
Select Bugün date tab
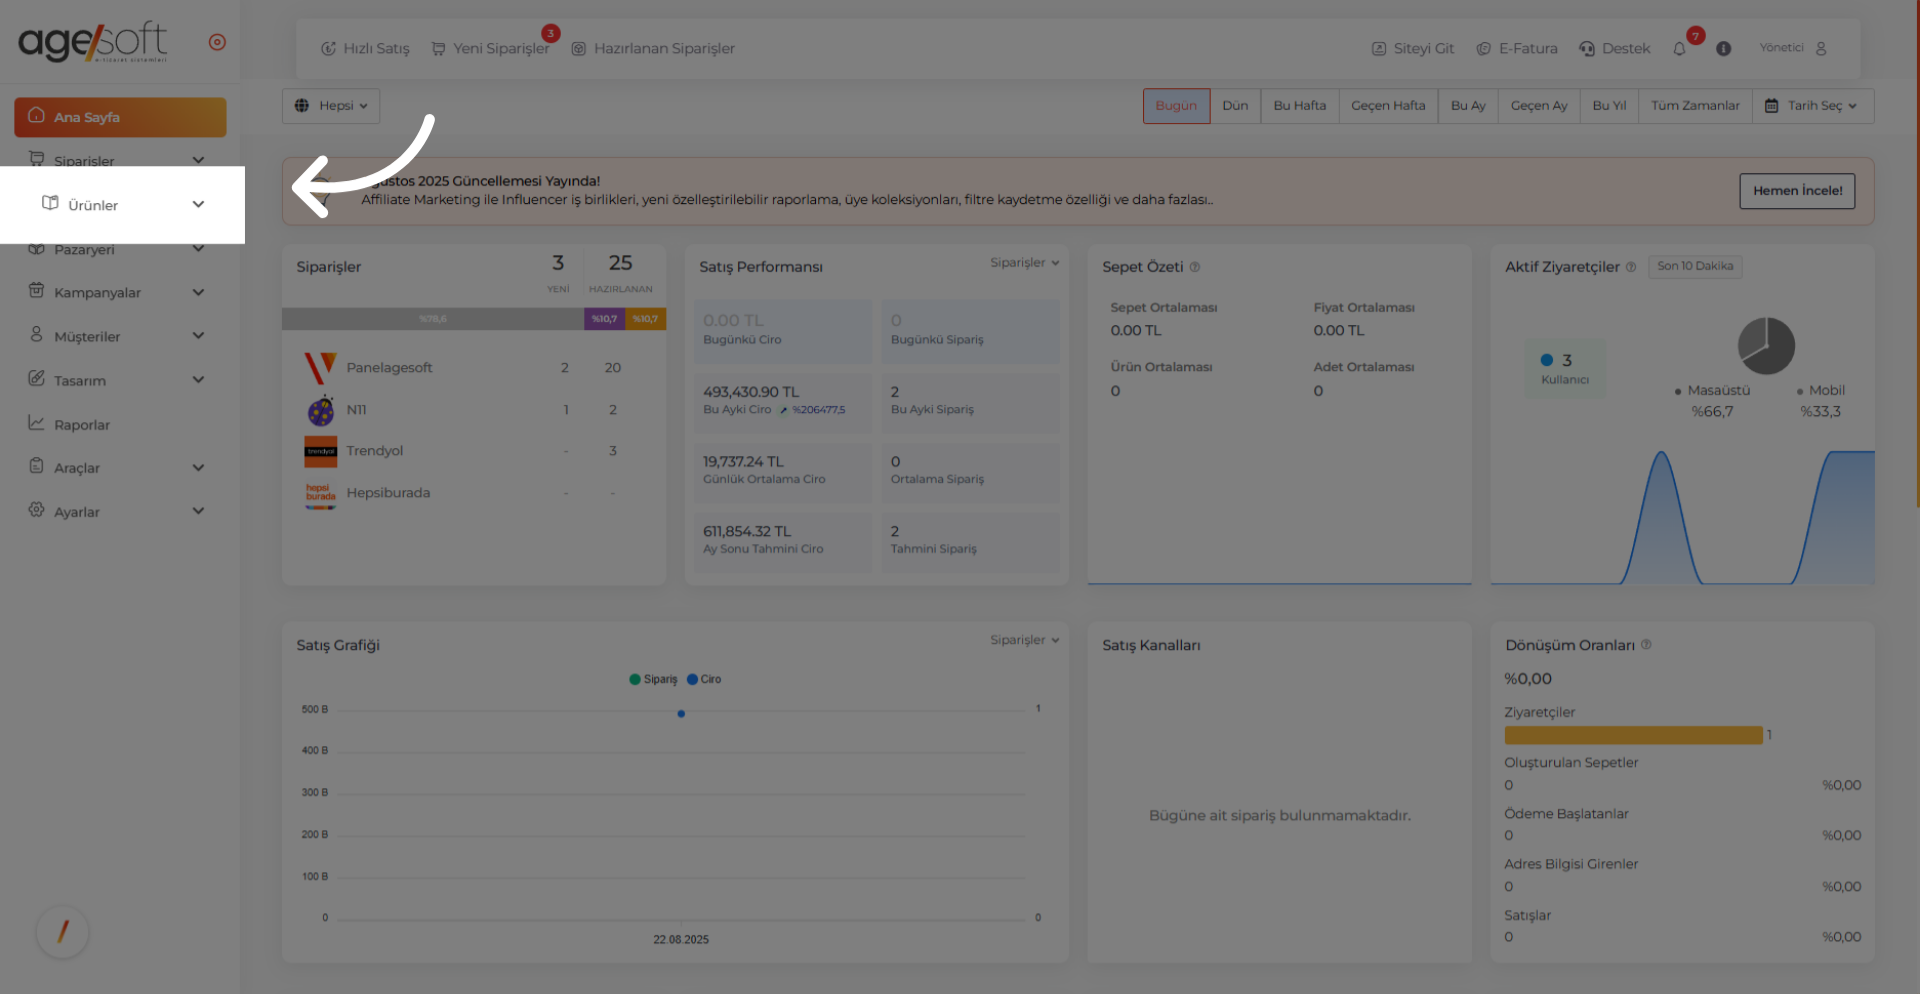tap(1176, 106)
